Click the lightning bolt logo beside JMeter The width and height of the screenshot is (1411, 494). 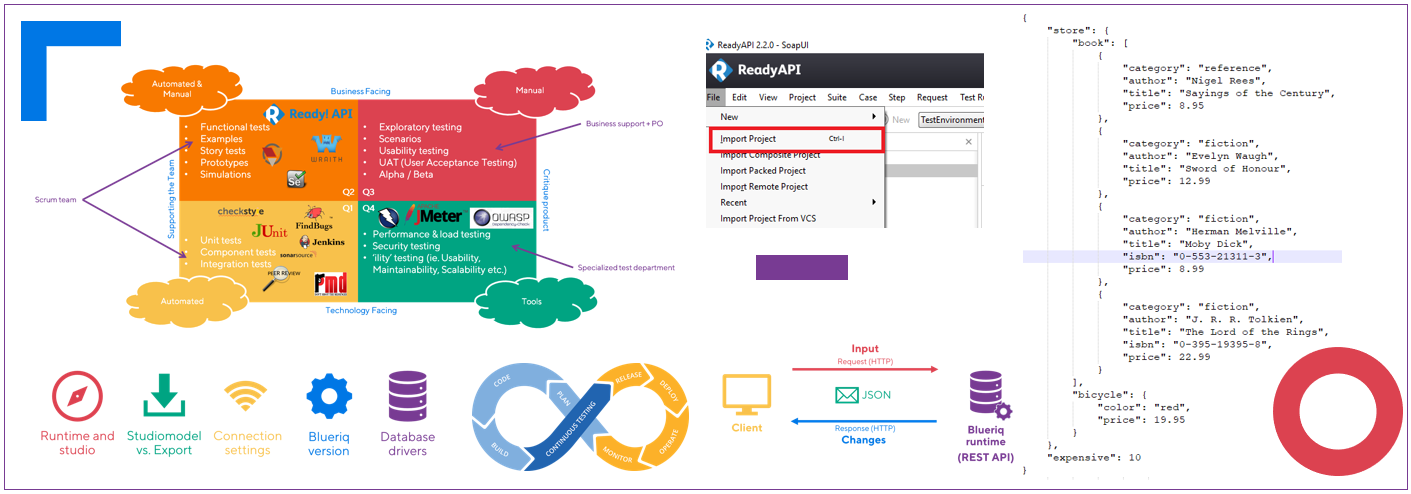coord(388,216)
